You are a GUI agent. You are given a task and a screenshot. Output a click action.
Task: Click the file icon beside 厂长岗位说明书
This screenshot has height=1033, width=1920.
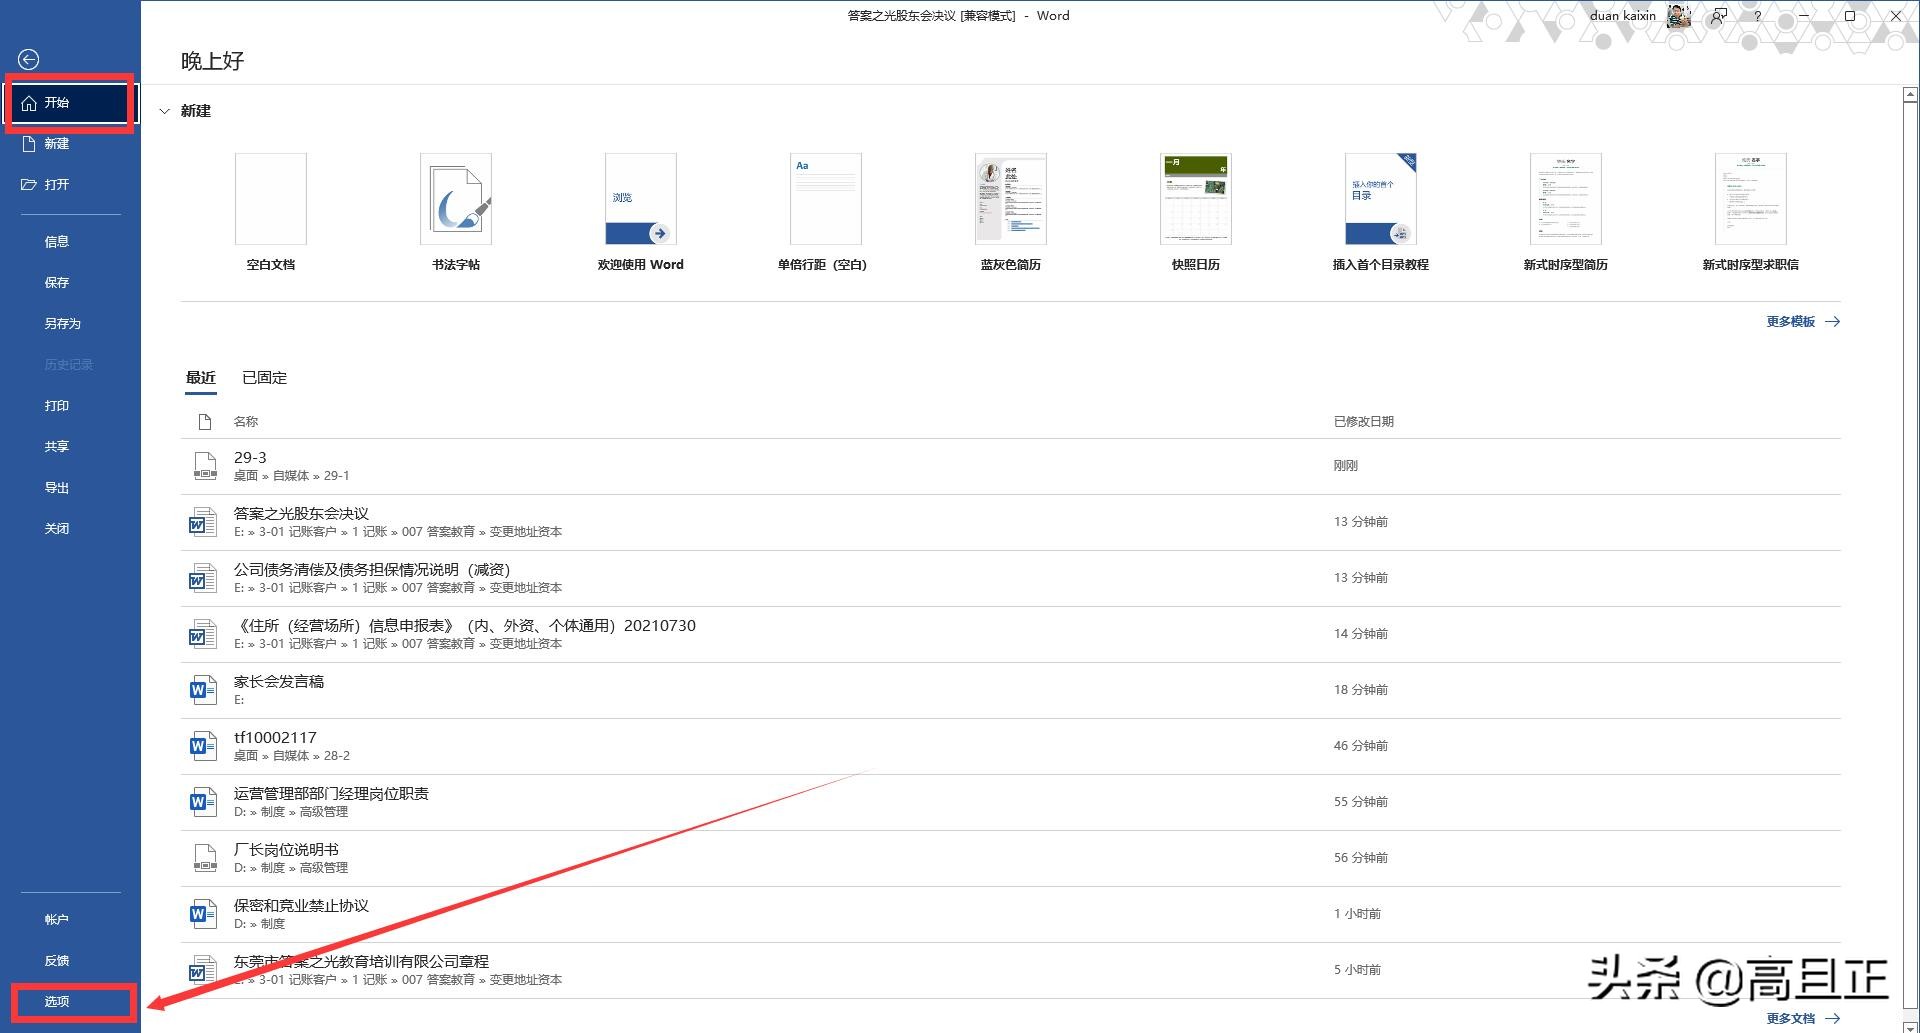pyautogui.click(x=204, y=858)
